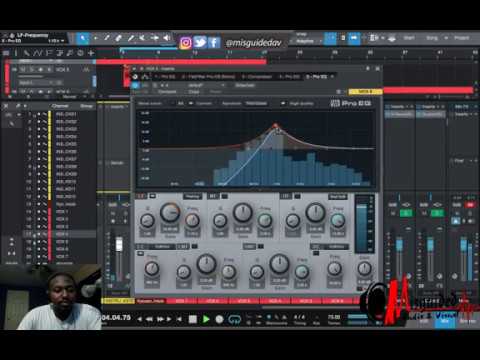This screenshot has width=480, height=360.
Task: Click the white channel fader in the mixer
Action: [119, 244]
